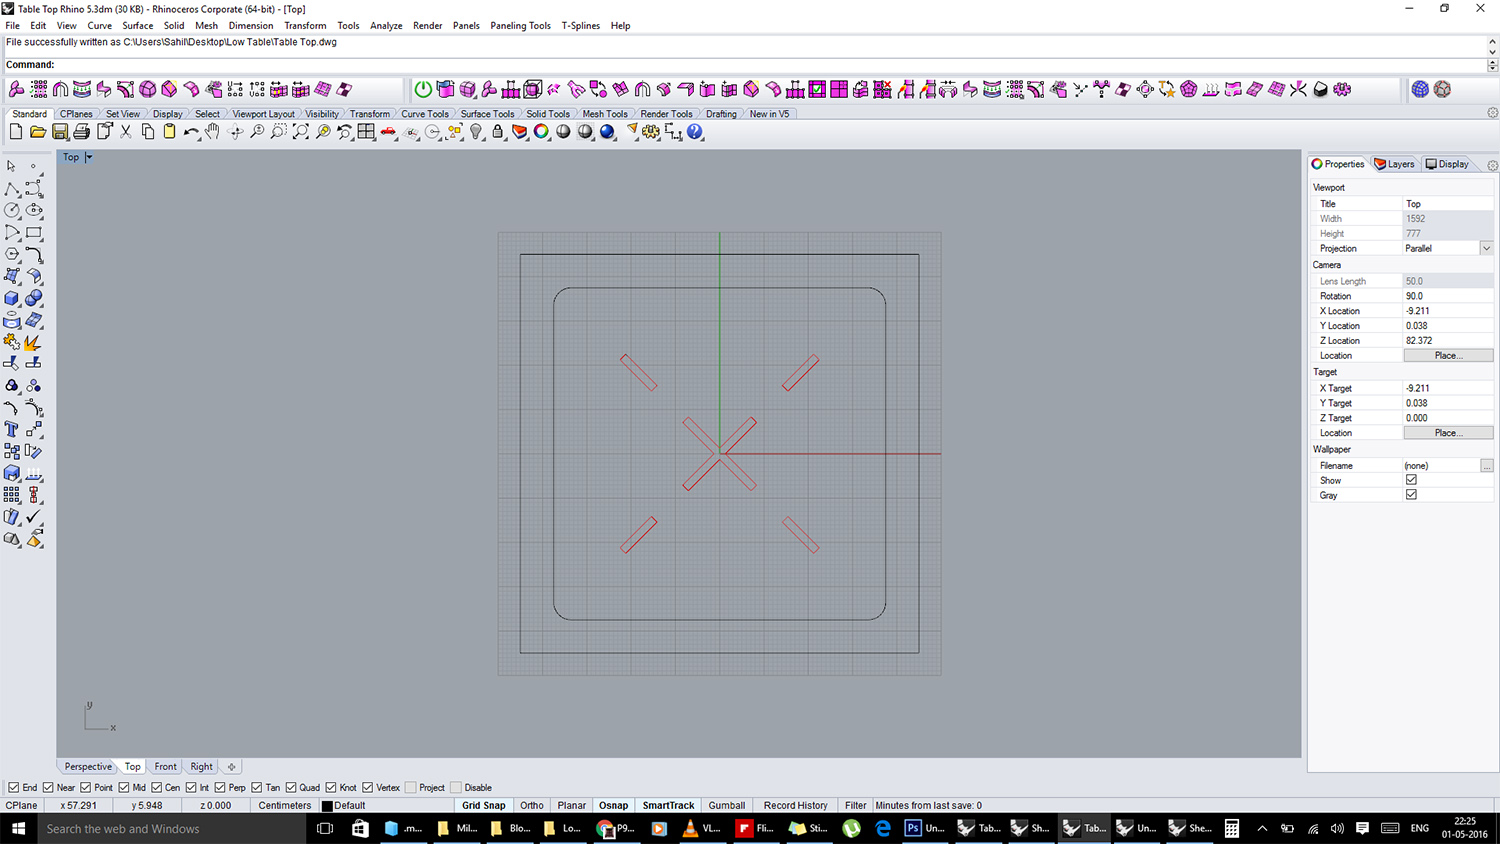Open the four-viewport layout icon
This screenshot has height=844, width=1500.
click(366, 132)
